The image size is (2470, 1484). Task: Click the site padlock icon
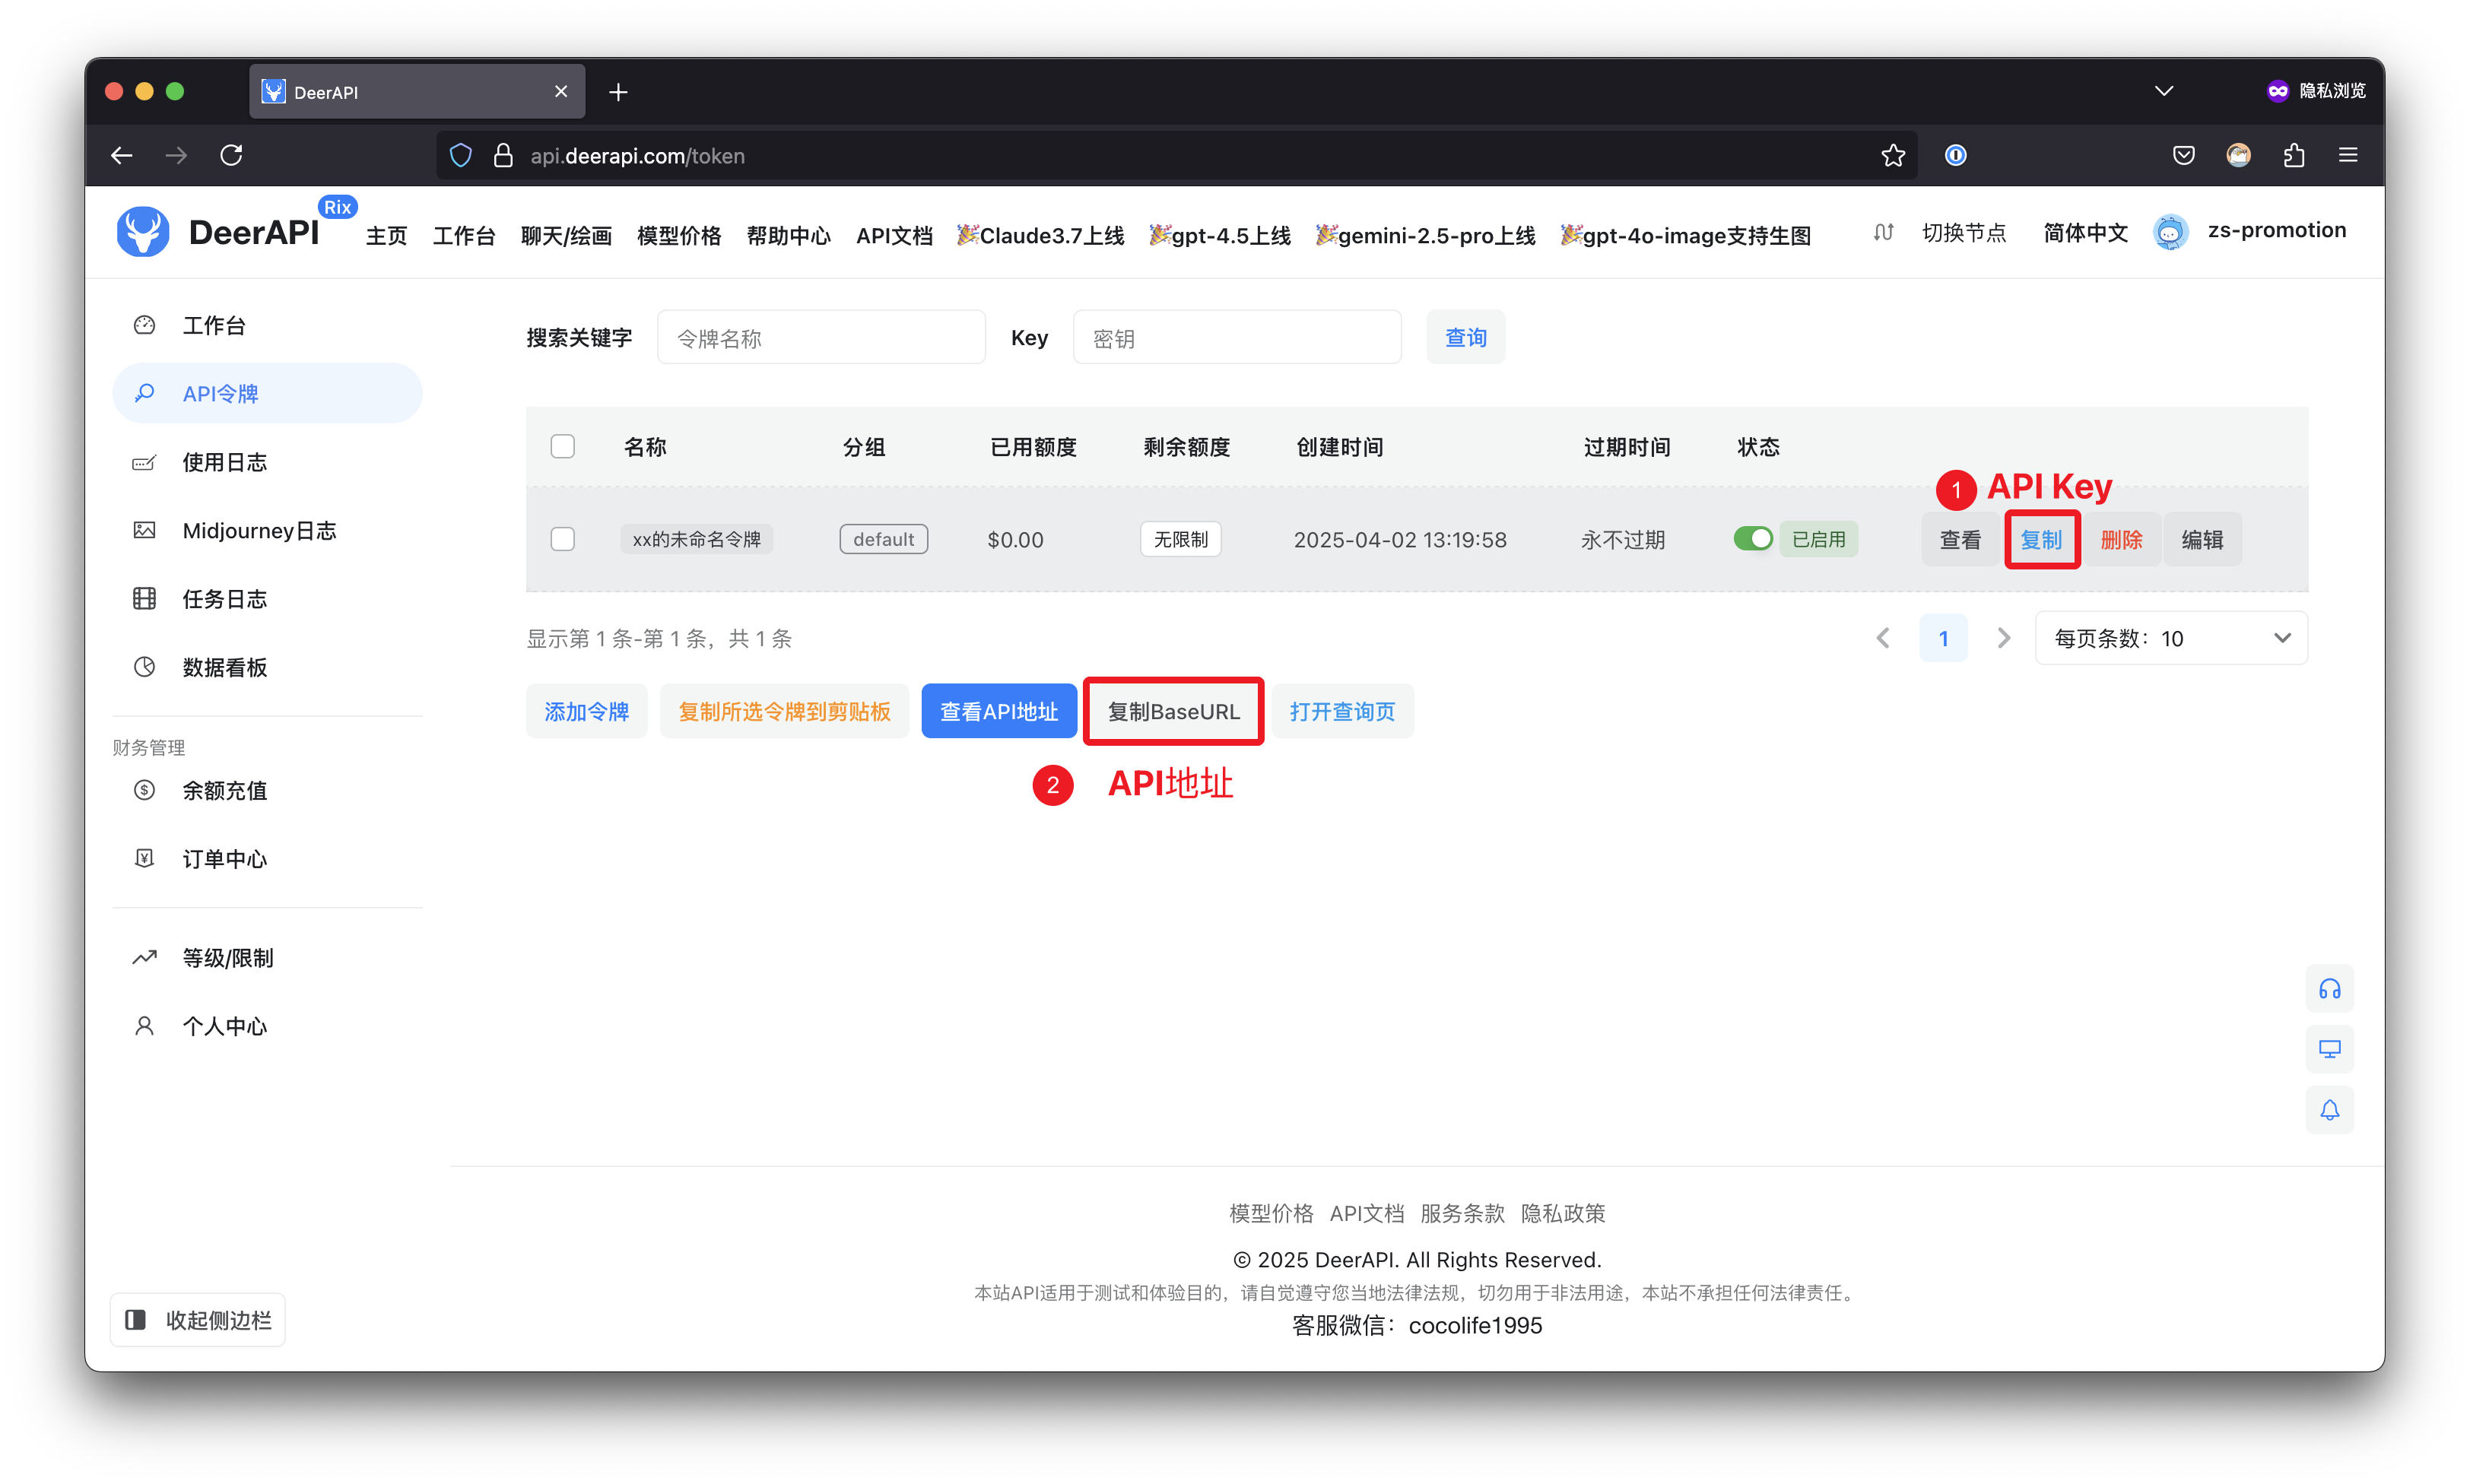tap(503, 155)
